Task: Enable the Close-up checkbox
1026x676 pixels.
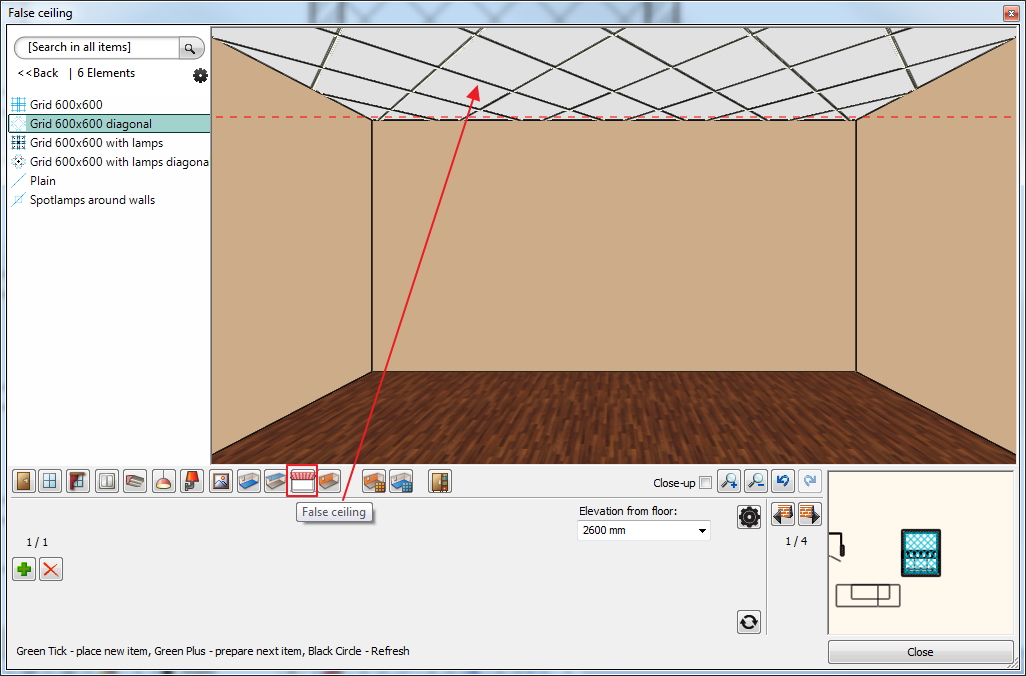Action: click(x=705, y=483)
